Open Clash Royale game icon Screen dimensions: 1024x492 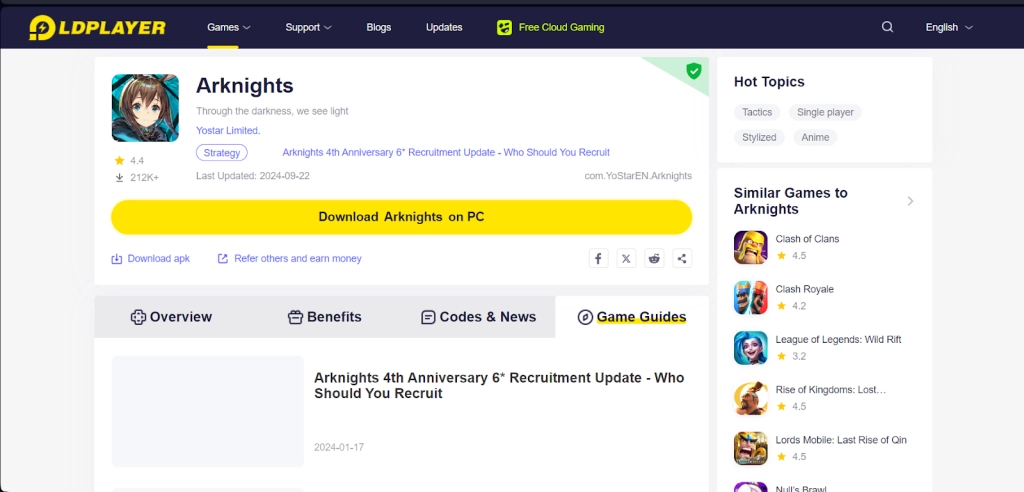[750, 297]
